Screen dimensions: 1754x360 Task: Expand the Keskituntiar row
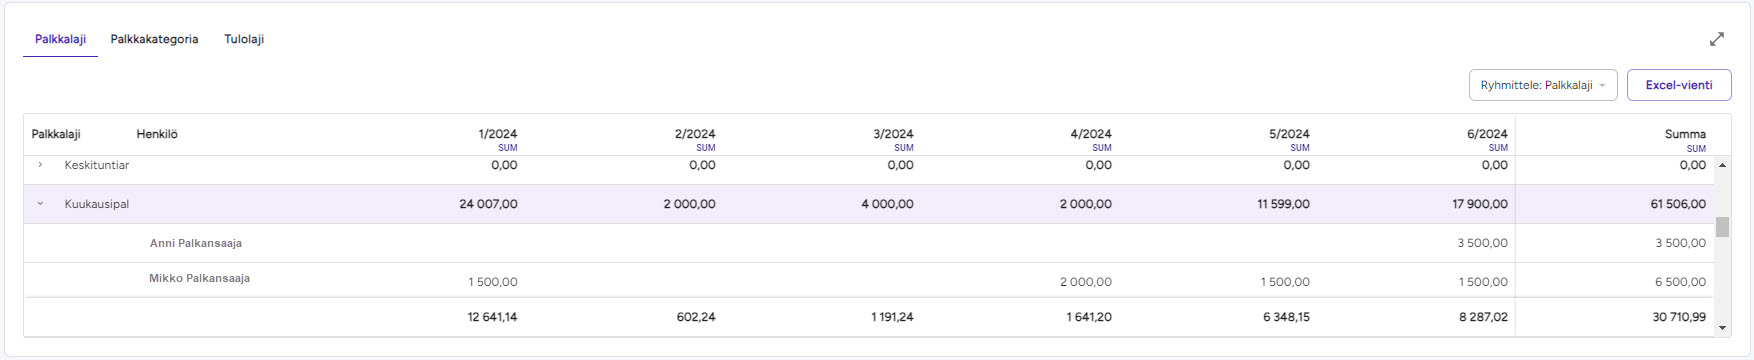click(x=40, y=165)
